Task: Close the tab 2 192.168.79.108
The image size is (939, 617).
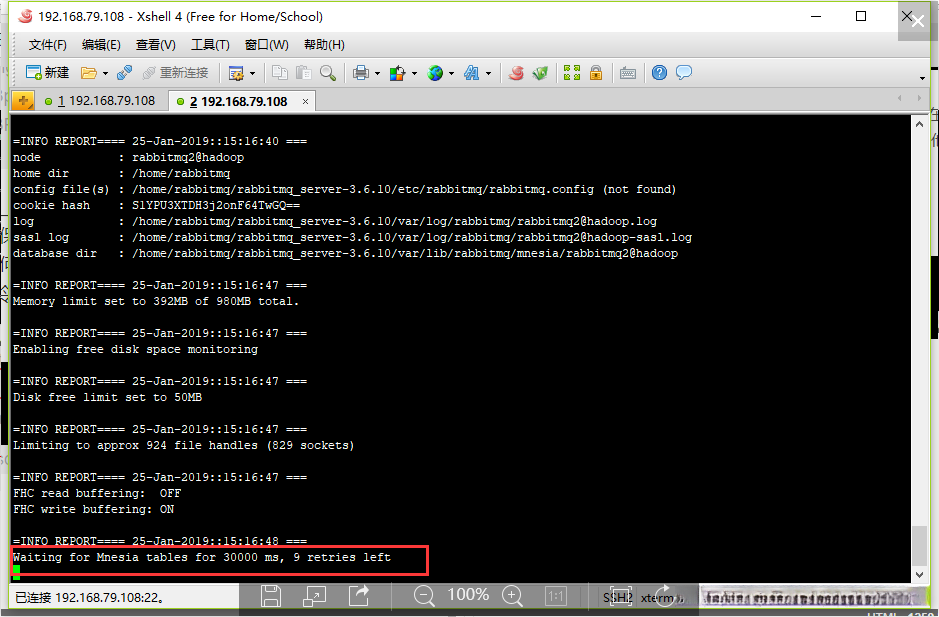Action: tap(305, 102)
